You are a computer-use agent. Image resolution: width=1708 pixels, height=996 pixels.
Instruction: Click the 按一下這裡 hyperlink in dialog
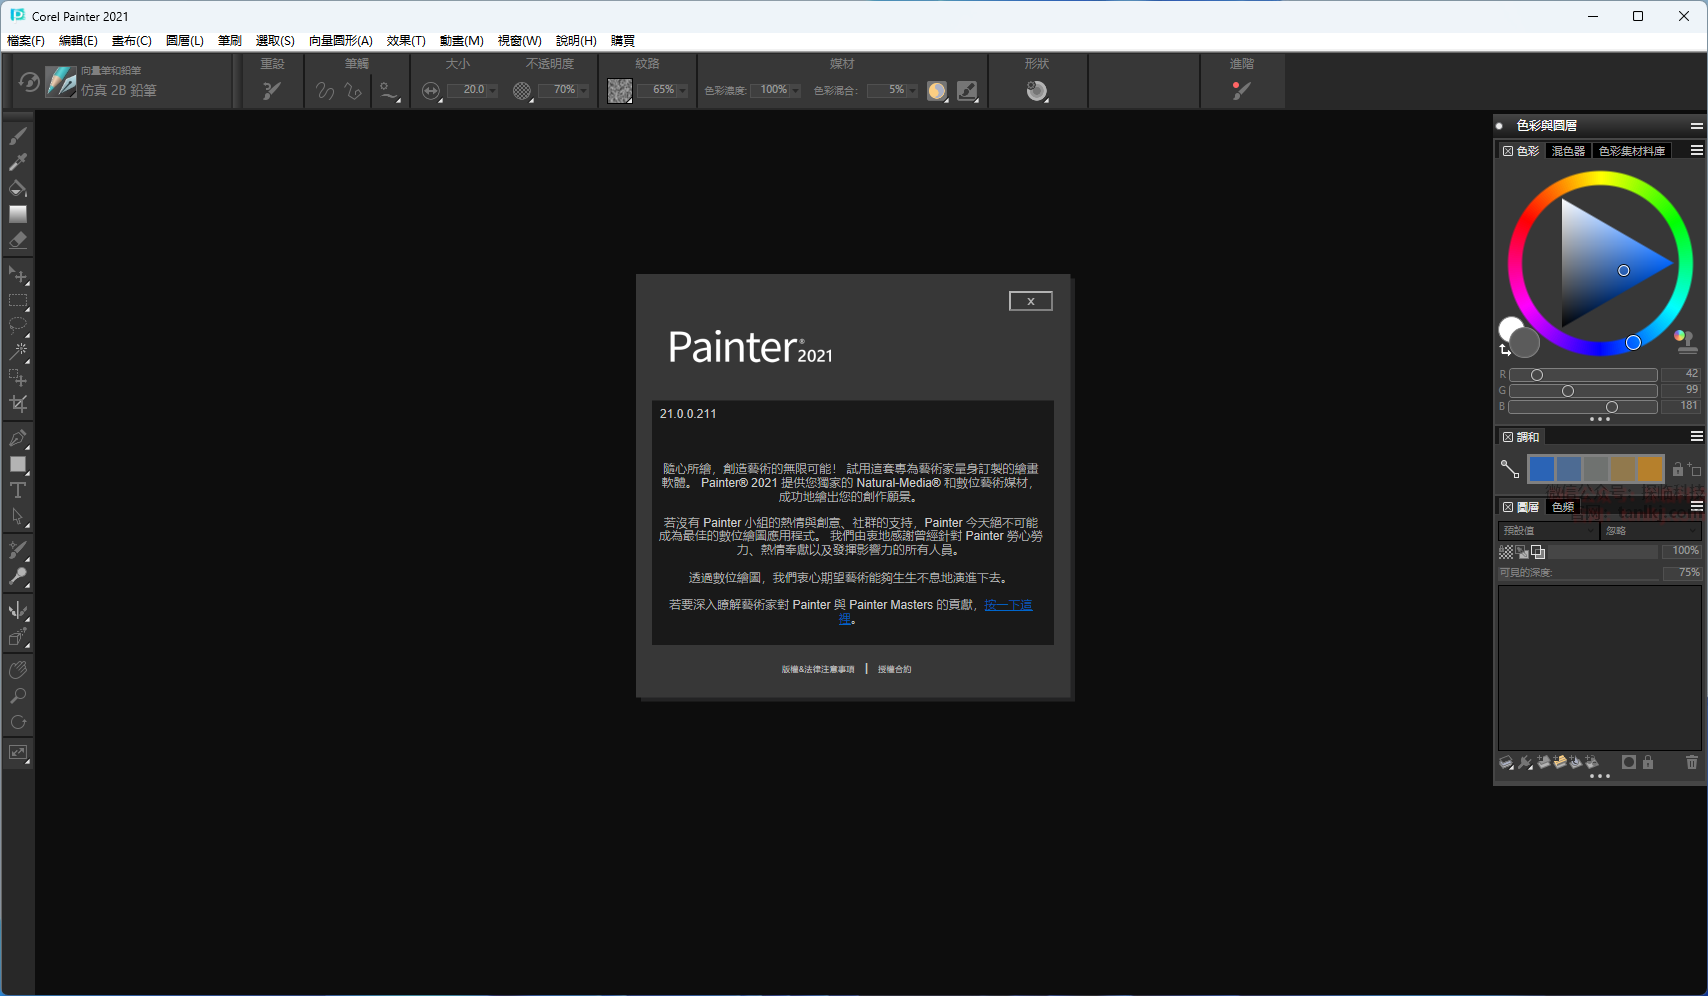point(1007,605)
